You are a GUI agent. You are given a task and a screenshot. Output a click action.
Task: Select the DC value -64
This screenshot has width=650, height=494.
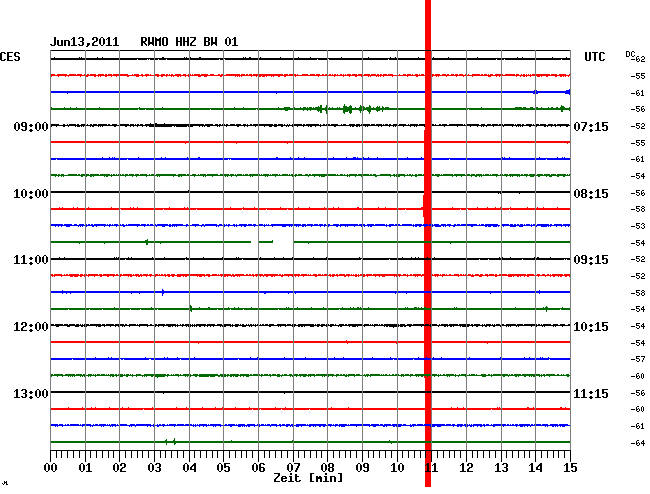click(x=638, y=443)
